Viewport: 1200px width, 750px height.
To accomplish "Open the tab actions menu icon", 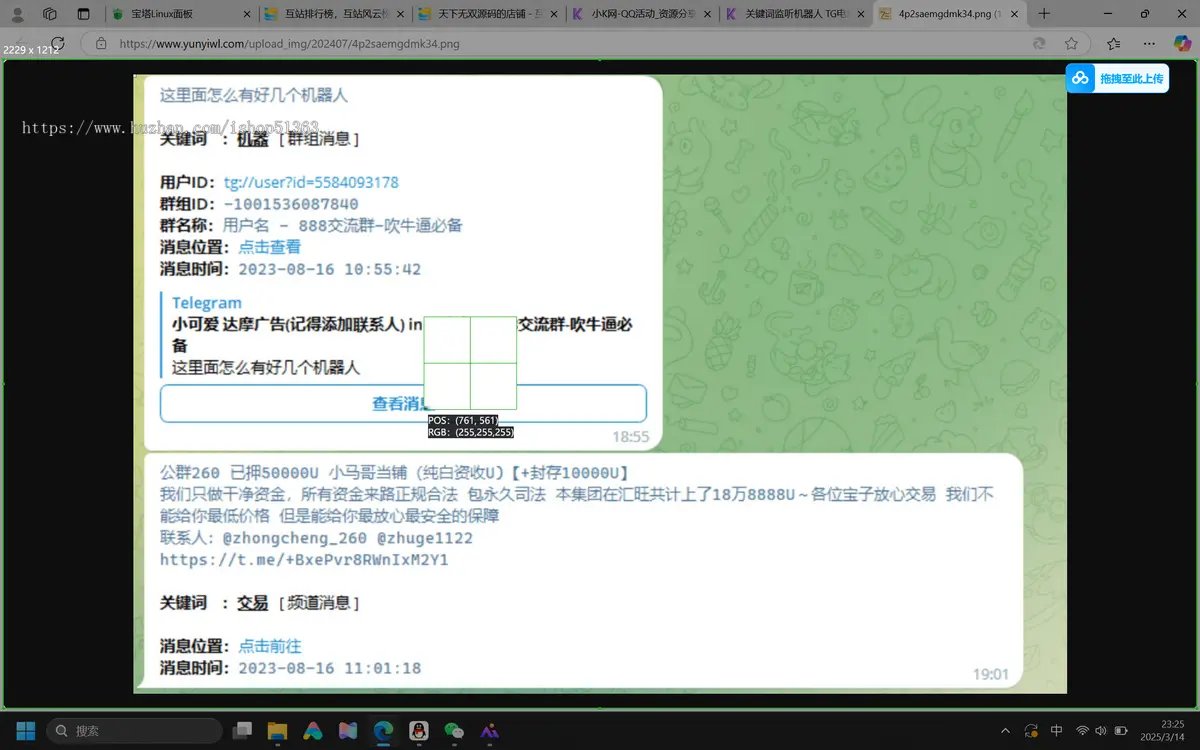I will [x=83, y=14].
